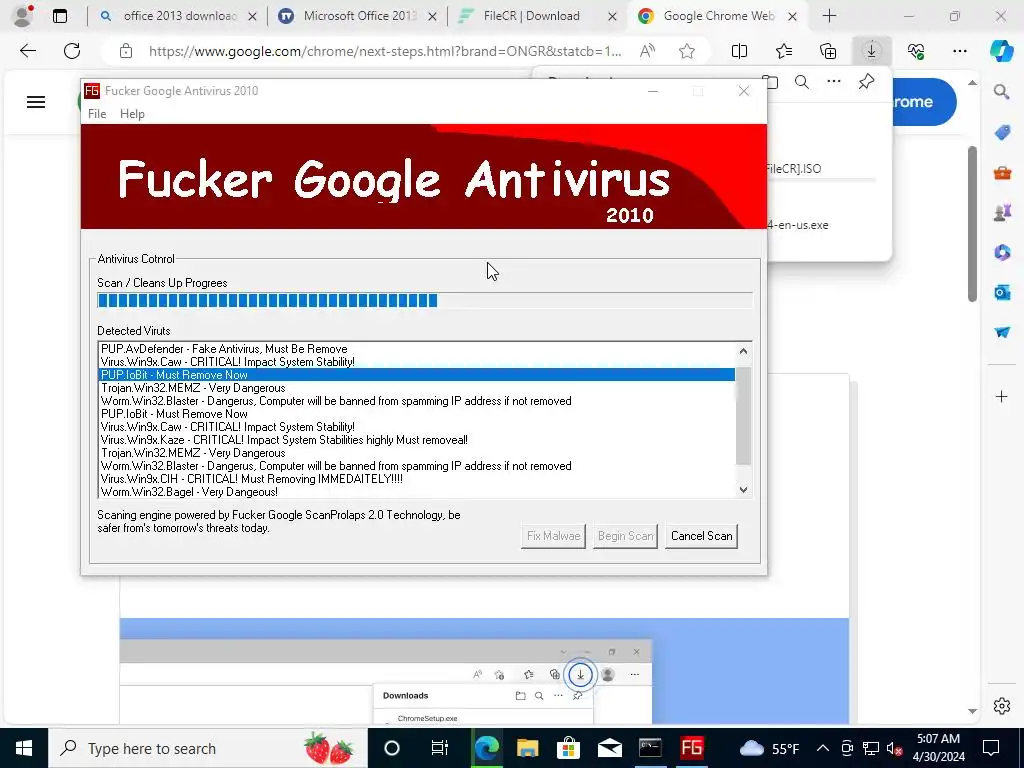The width and height of the screenshot is (1024, 768).
Task: Search downloads magnifier icon in Downloads panel
Action: coord(802,82)
